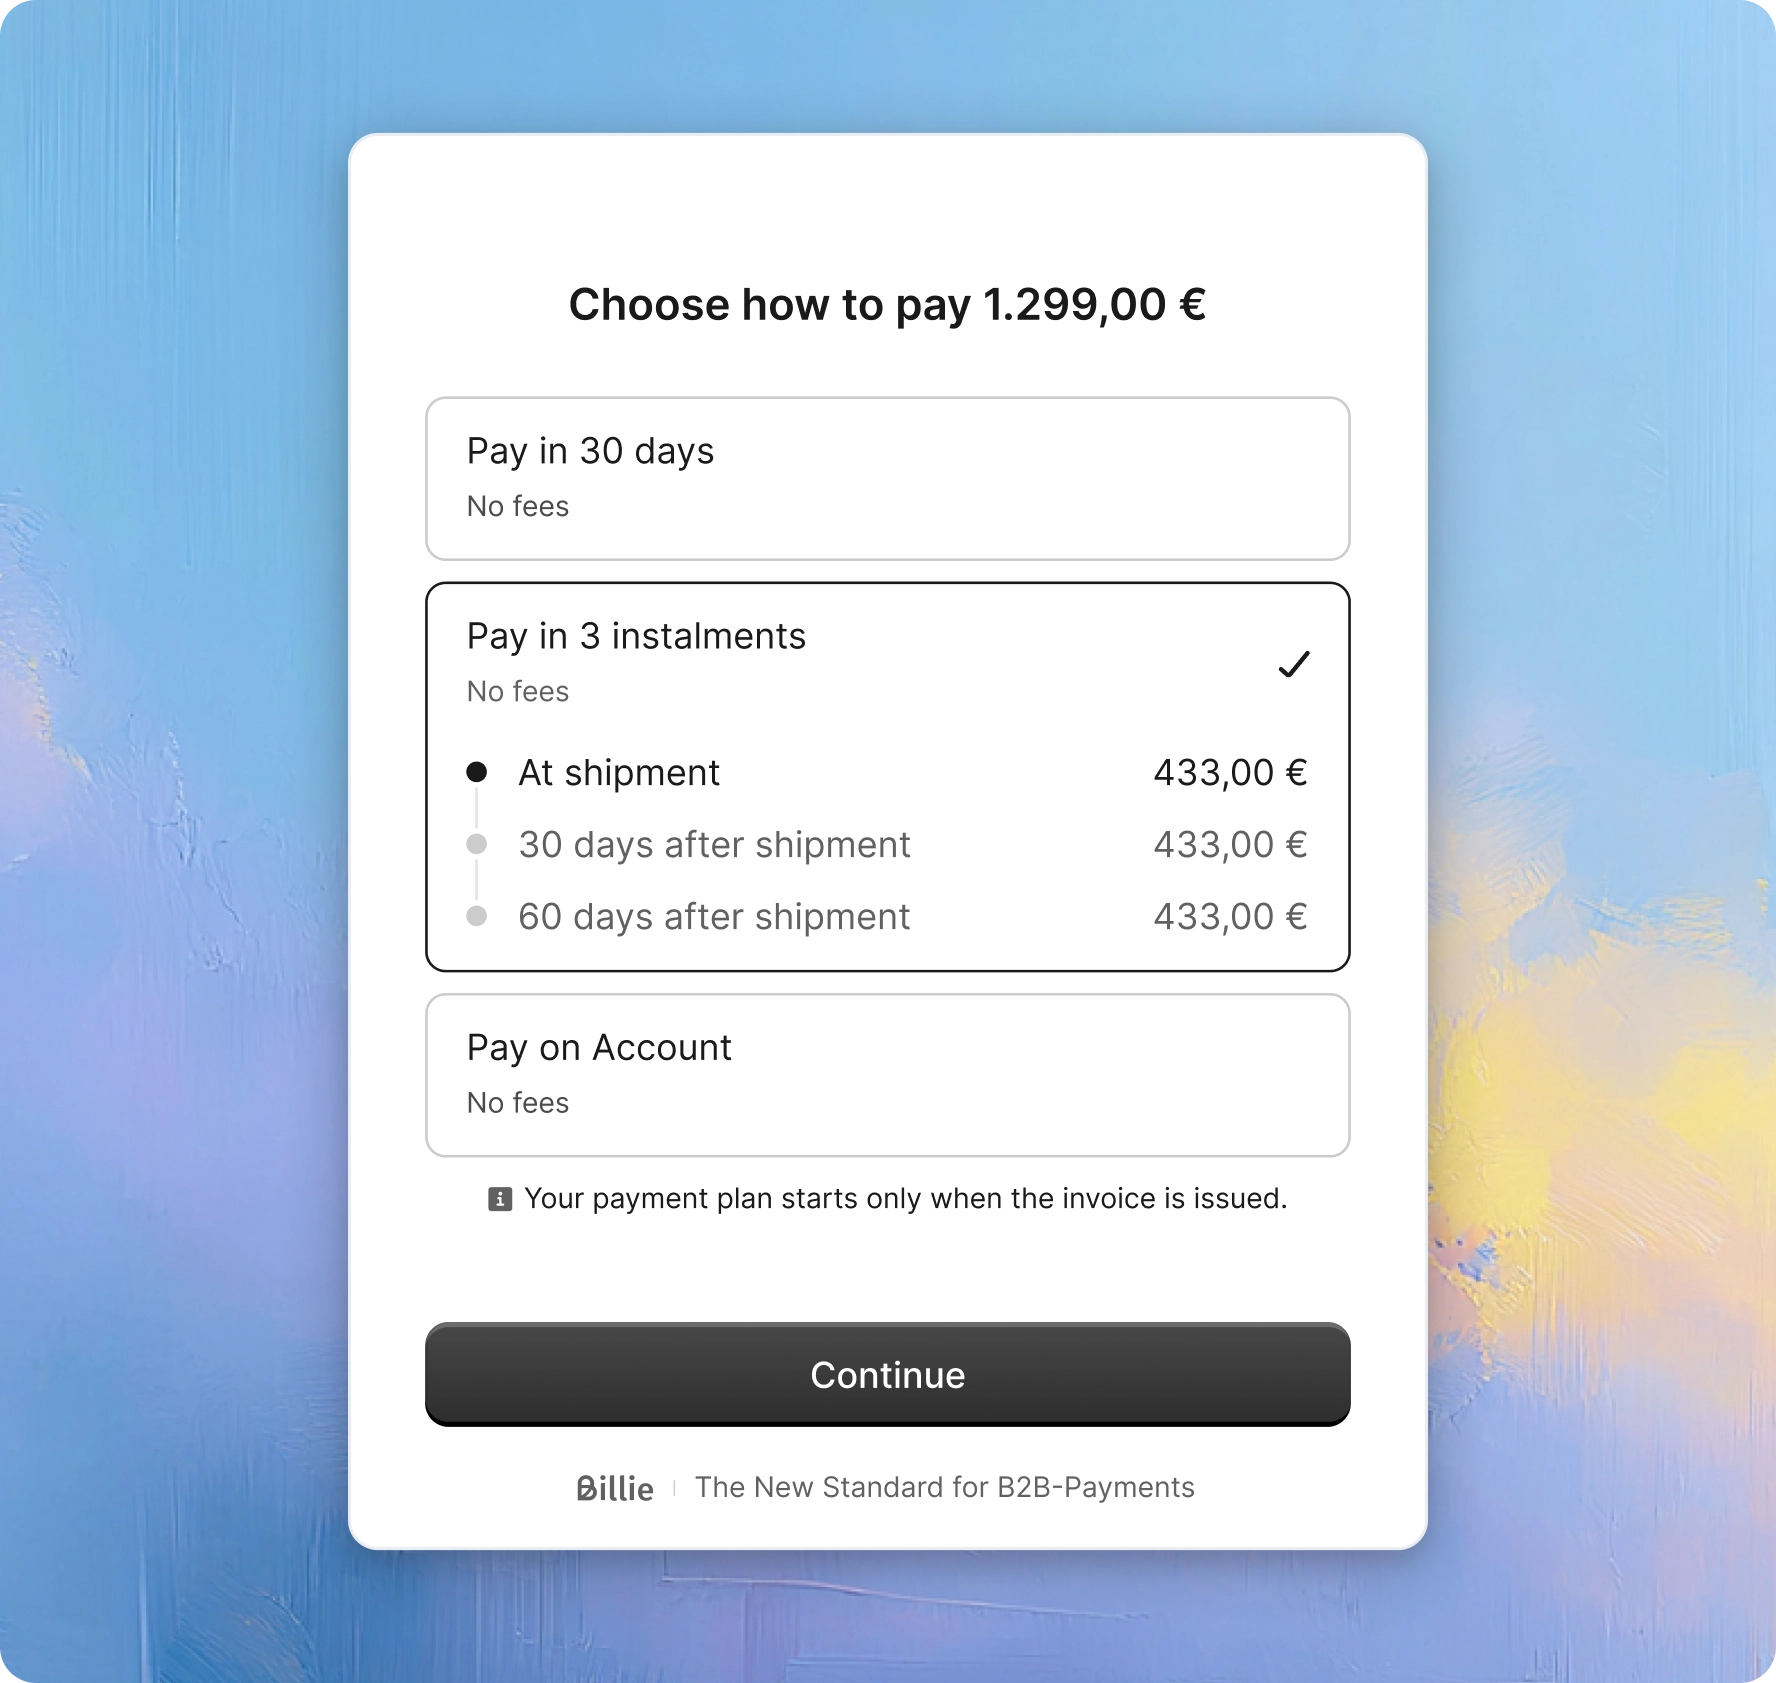Click the 60 days after shipment row
This screenshot has height=1683, width=1776.
(x=713, y=915)
